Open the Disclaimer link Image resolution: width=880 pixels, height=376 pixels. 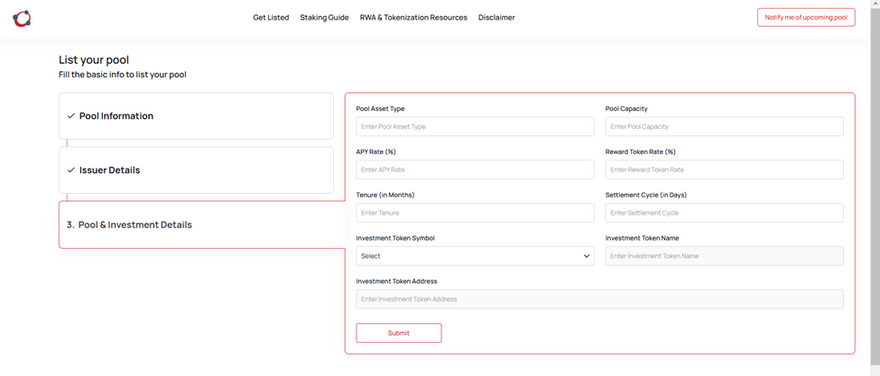tap(497, 17)
